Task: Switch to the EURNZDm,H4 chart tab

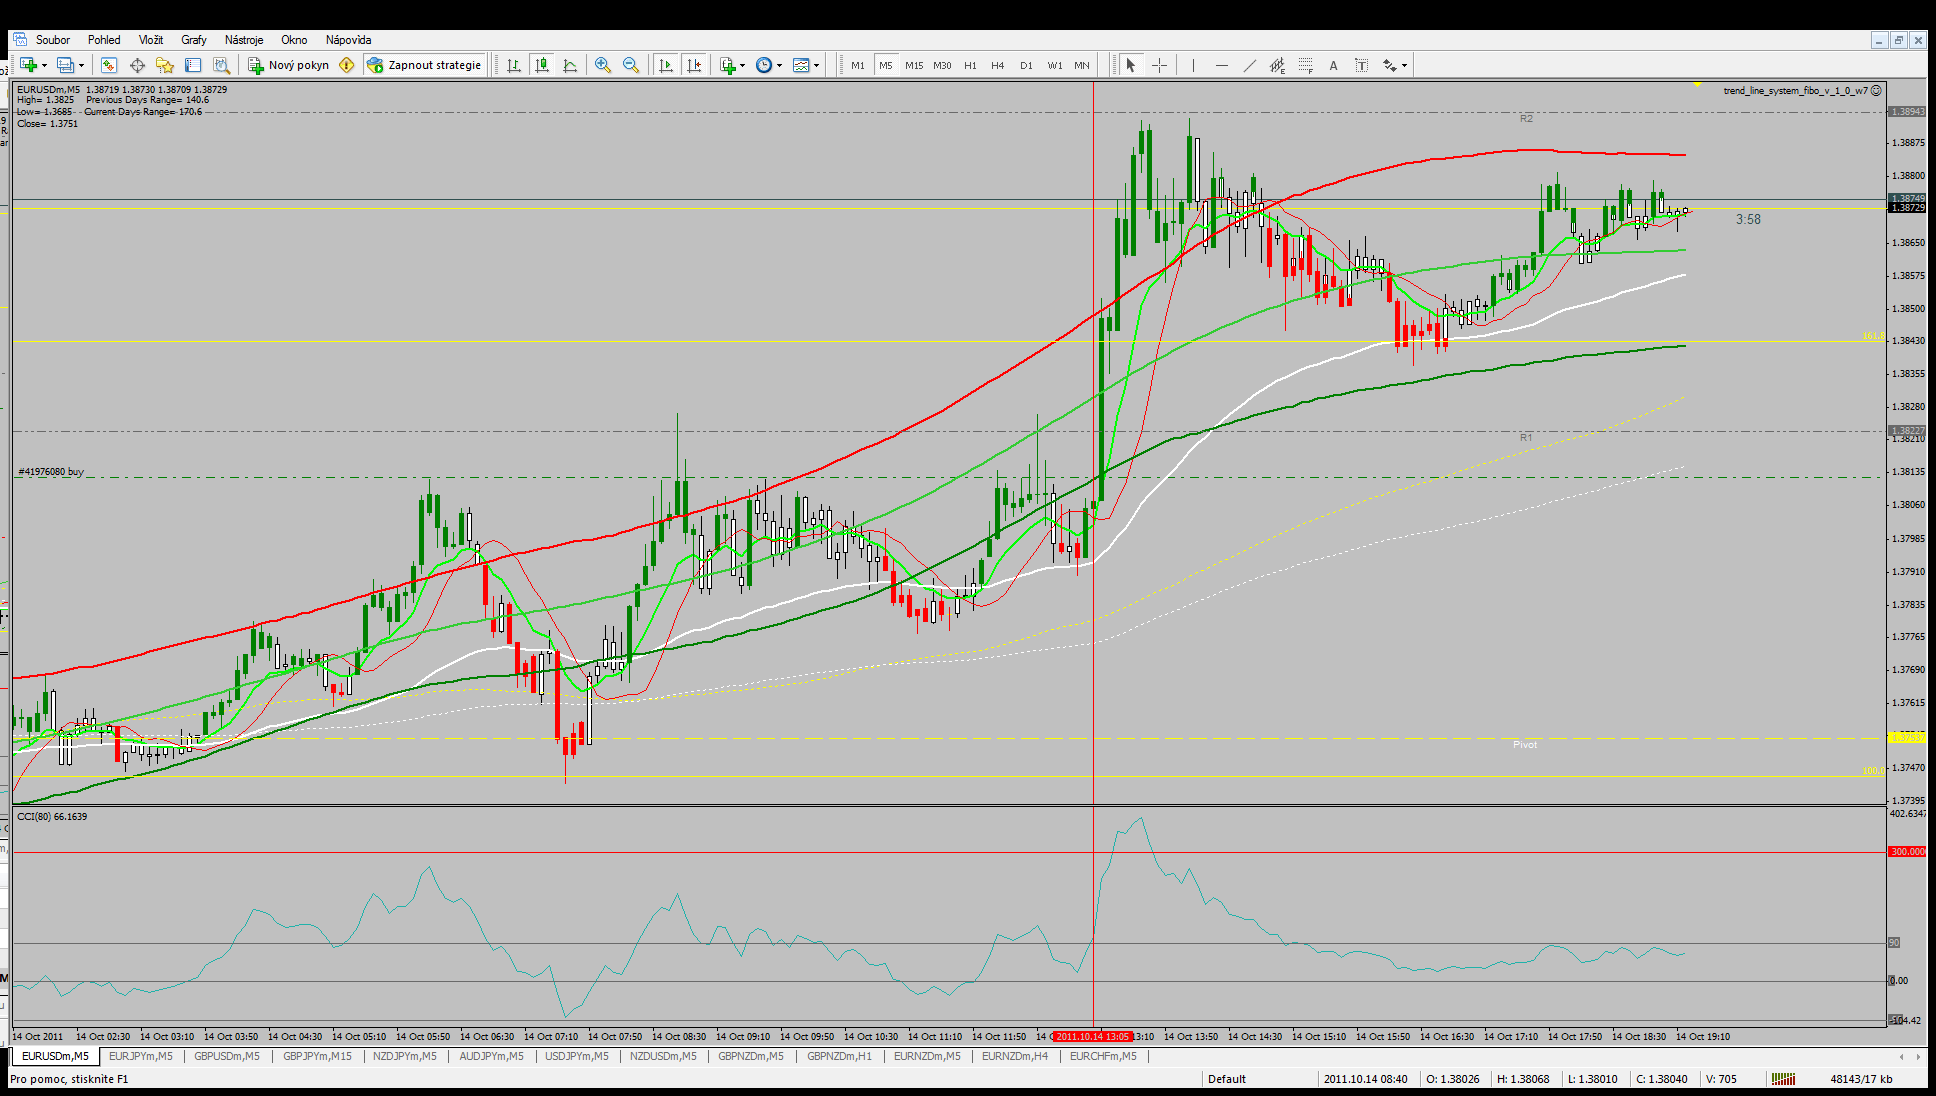Action: (x=1015, y=1056)
